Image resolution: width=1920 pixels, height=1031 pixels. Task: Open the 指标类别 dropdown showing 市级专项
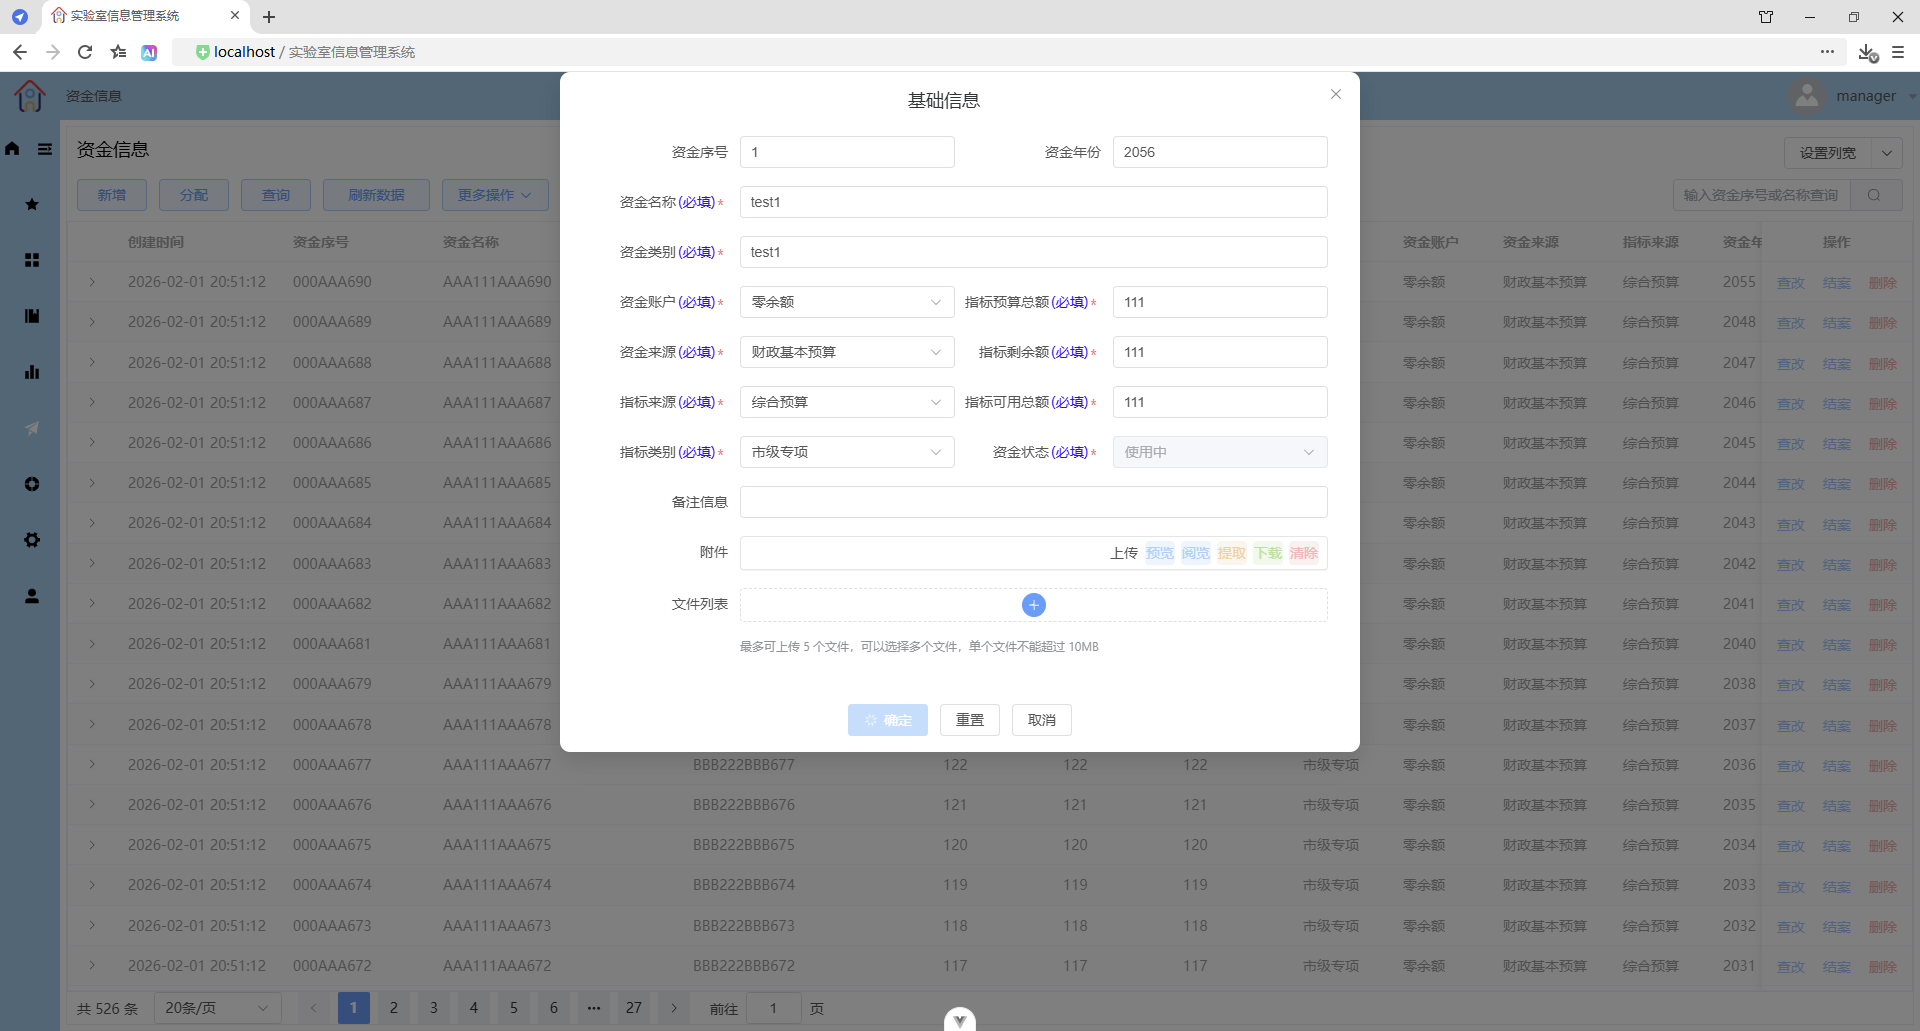(x=847, y=452)
